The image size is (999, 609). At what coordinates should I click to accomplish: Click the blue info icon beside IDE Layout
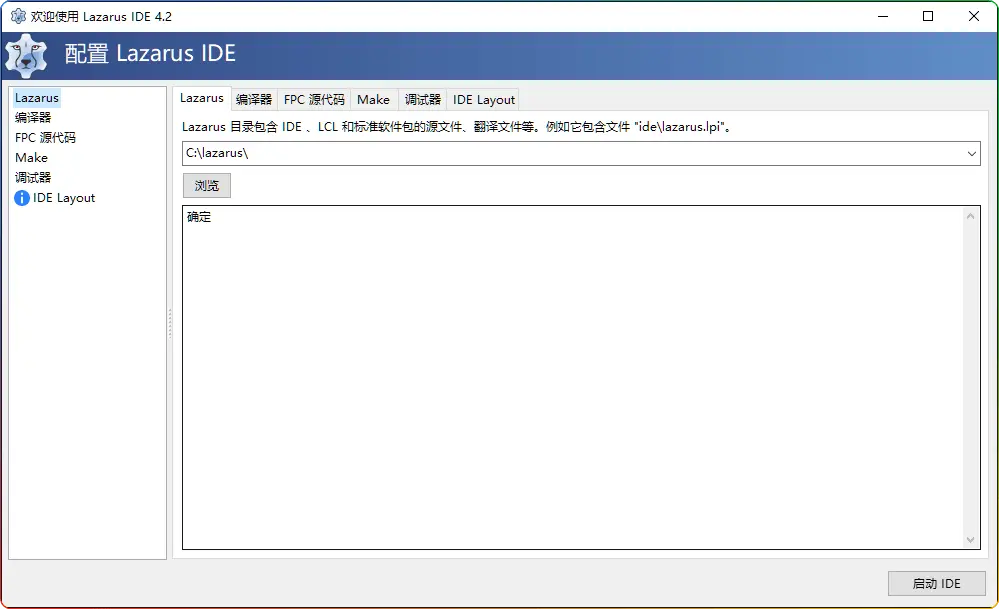[x=22, y=198]
